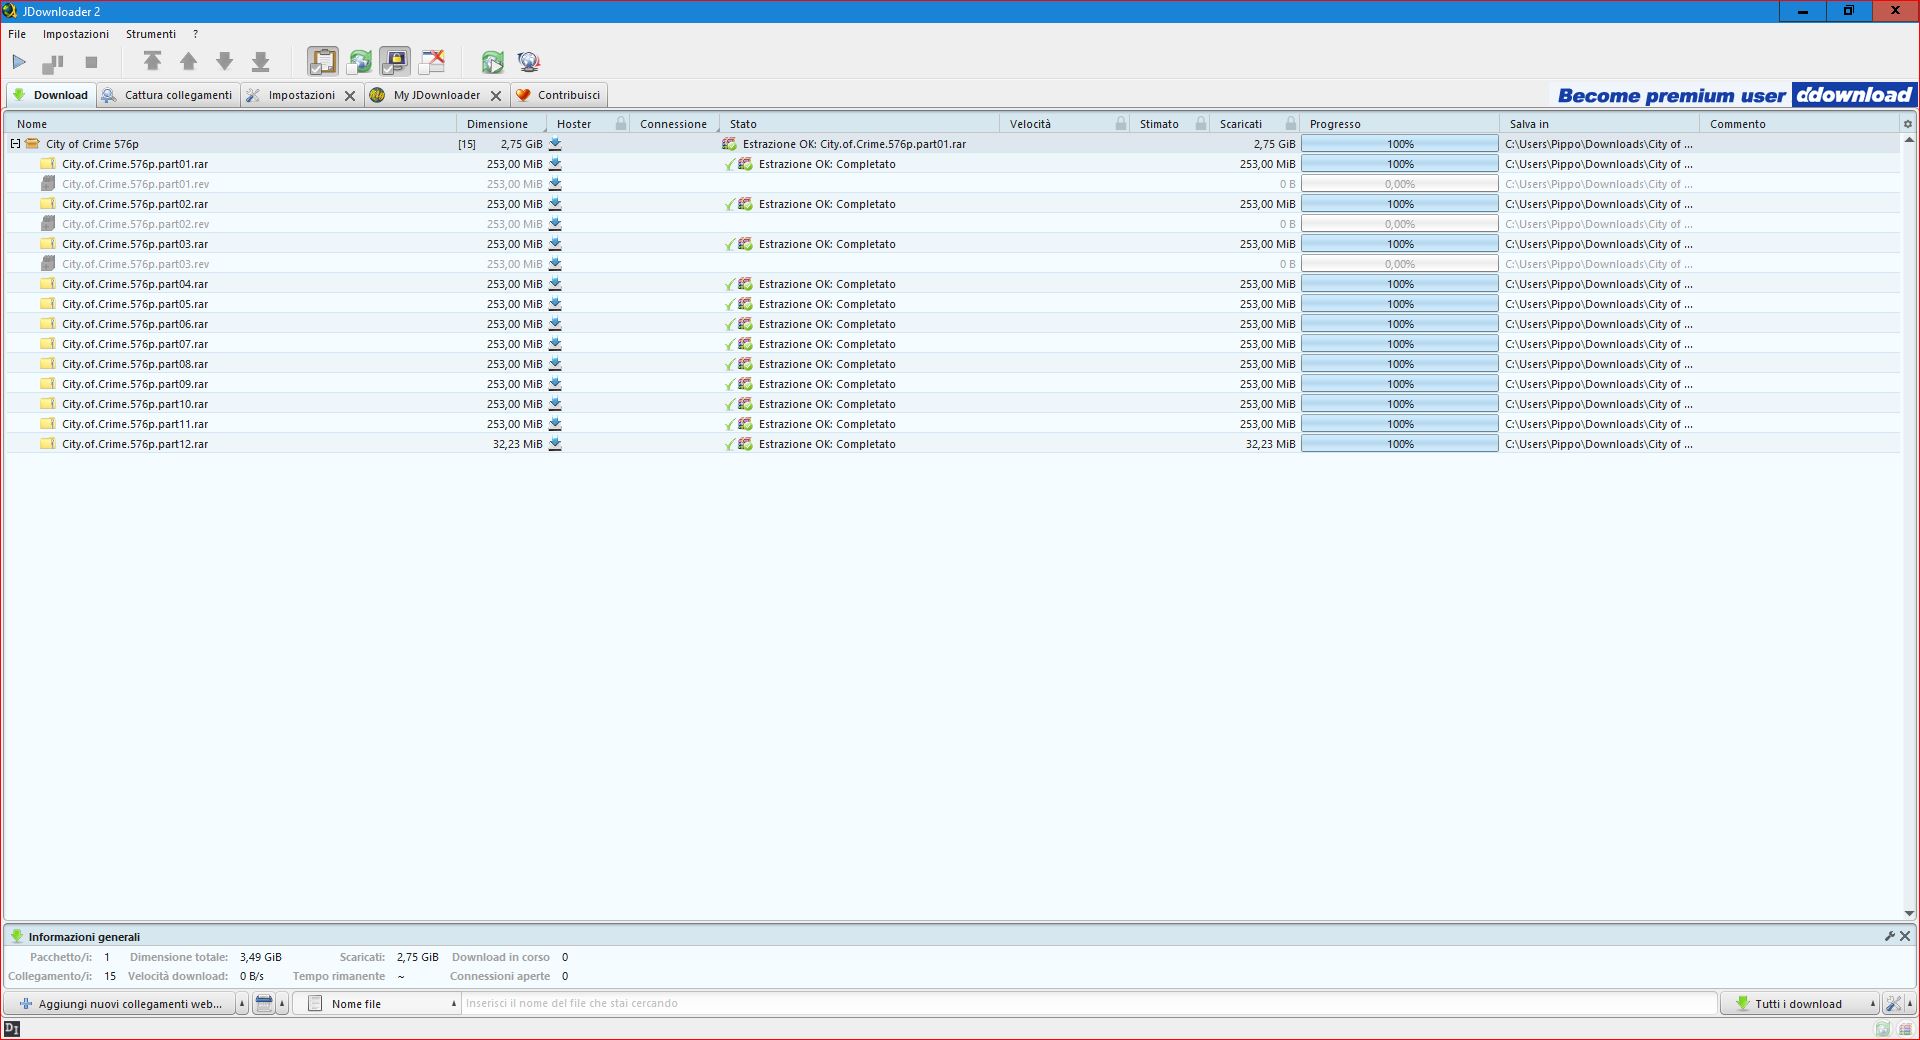Move selection to bottom of list
The image size is (1920, 1040).
[x=260, y=62]
